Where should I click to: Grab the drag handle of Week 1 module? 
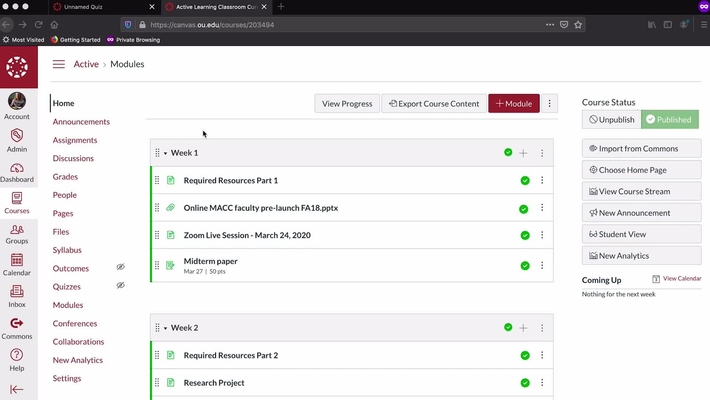pyautogui.click(x=157, y=153)
